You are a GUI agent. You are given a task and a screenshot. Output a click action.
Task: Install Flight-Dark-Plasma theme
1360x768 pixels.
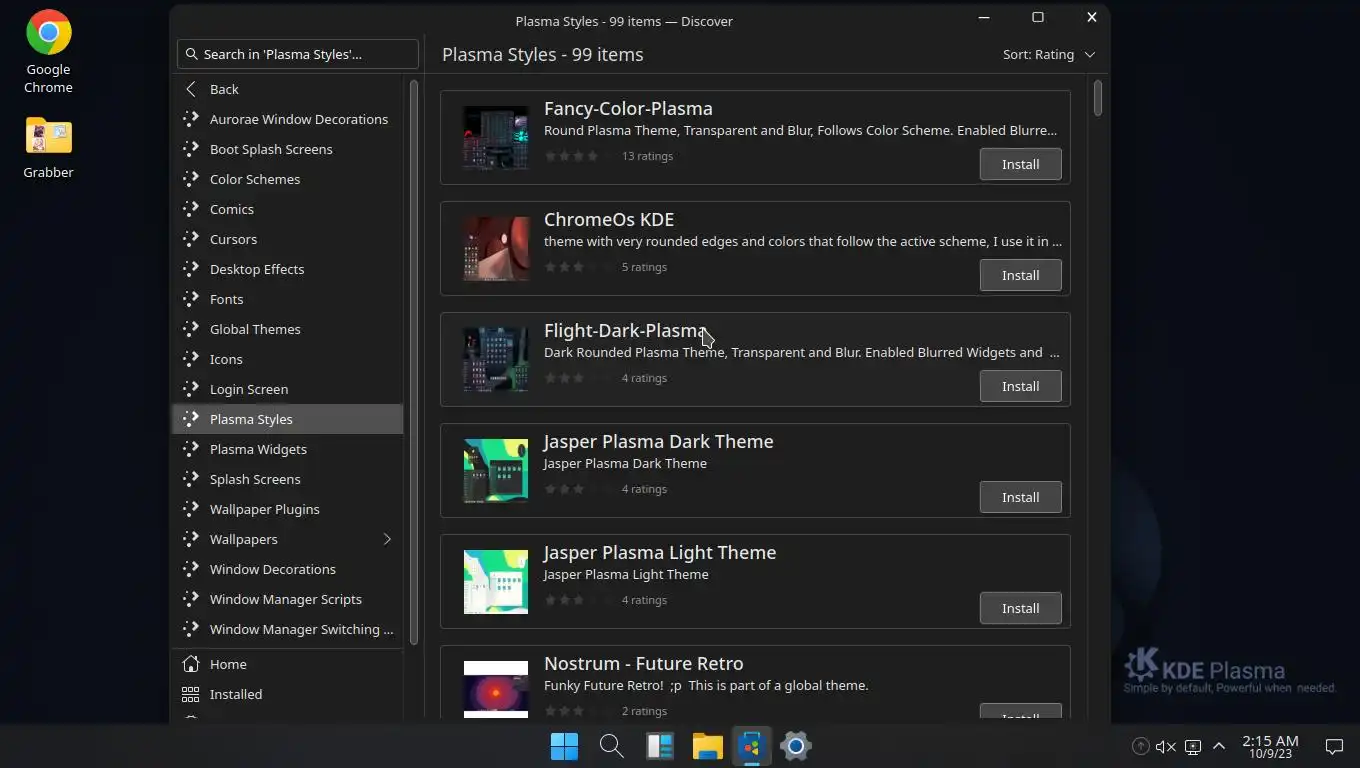click(x=1020, y=386)
